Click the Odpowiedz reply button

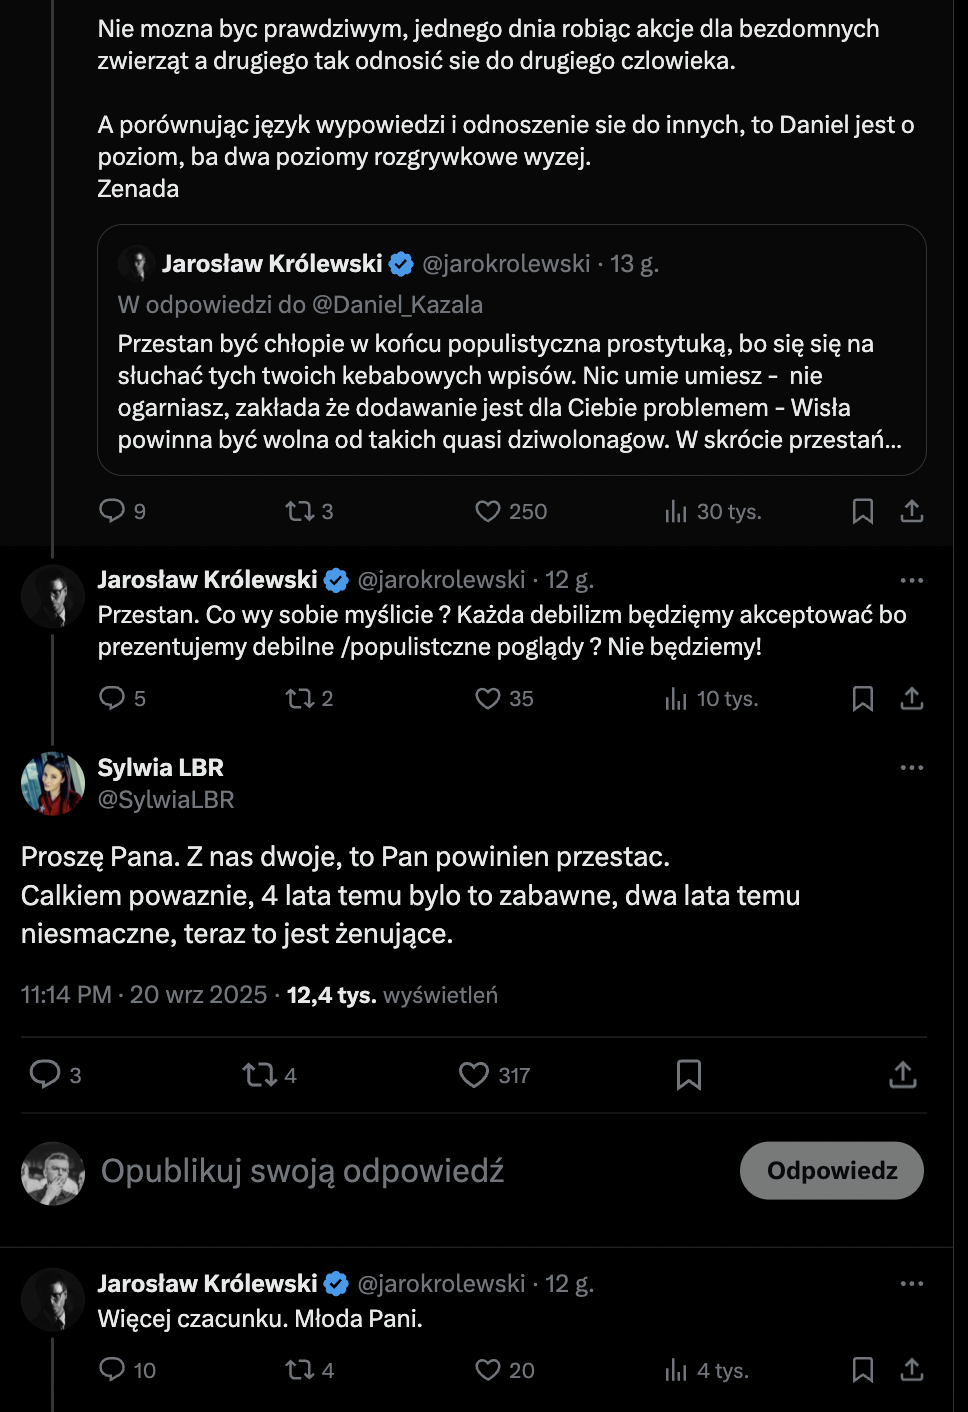pos(831,1171)
